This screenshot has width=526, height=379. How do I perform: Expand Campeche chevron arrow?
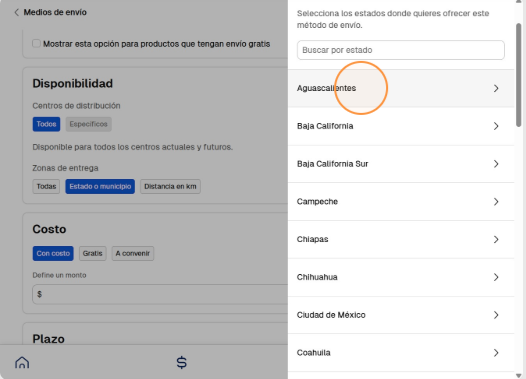496,202
